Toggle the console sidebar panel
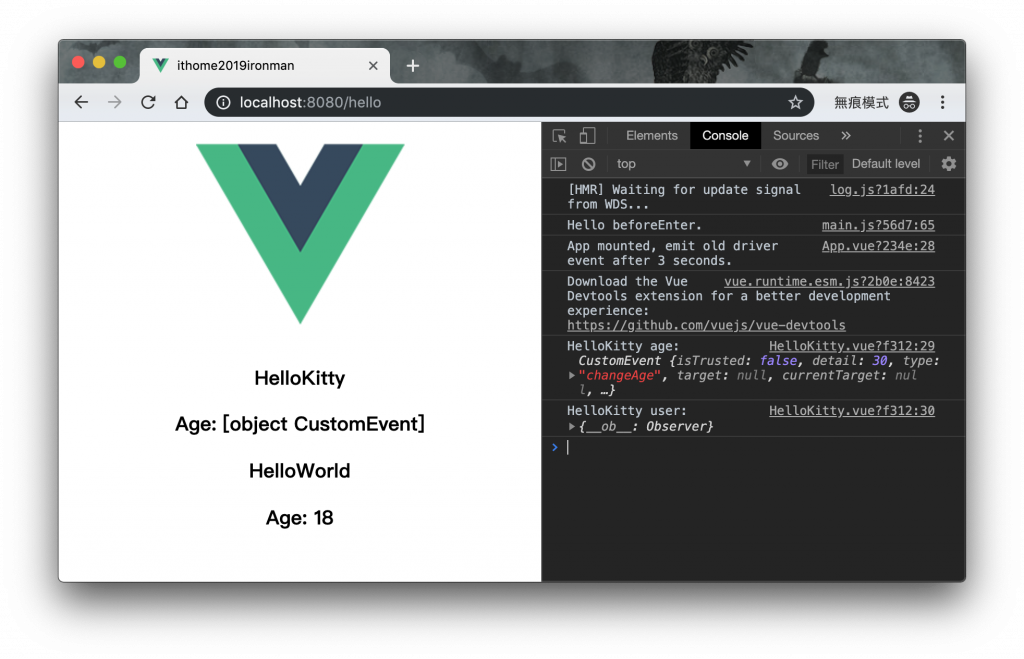Image resolution: width=1024 pixels, height=659 pixels. coord(558,164)
